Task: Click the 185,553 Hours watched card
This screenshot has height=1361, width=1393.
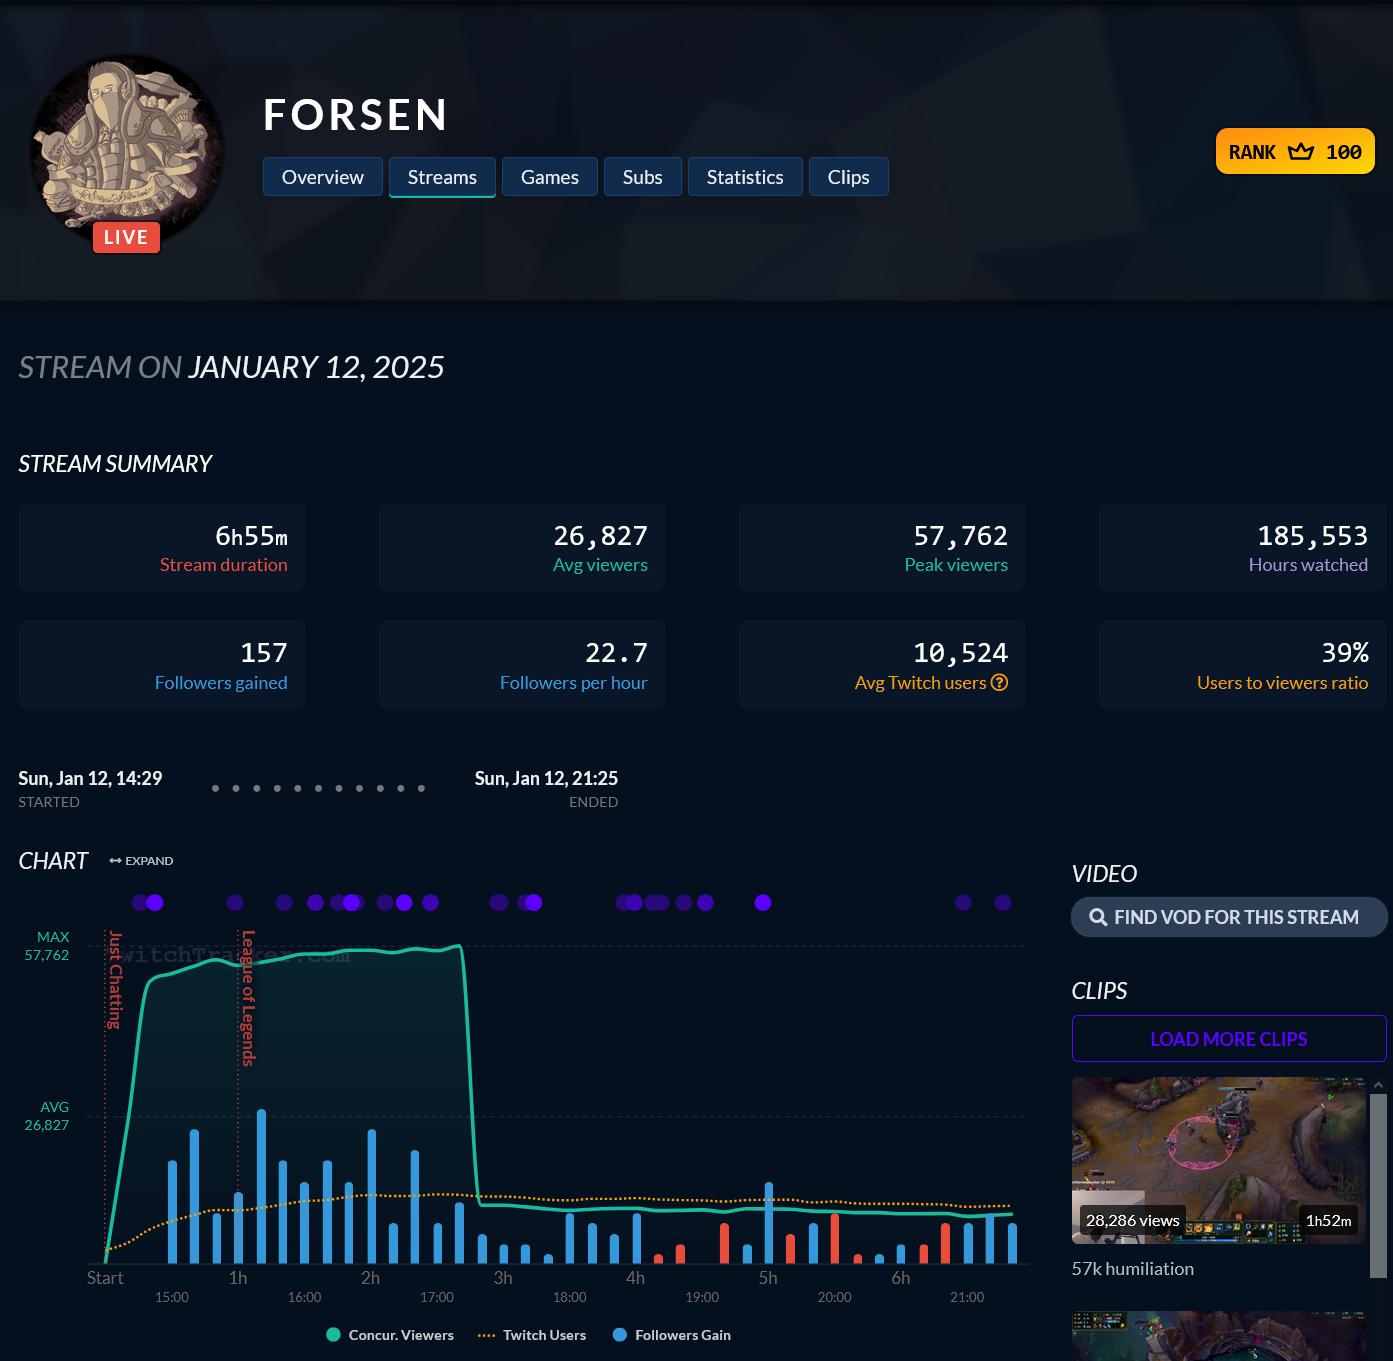Action: point(1243,547)
